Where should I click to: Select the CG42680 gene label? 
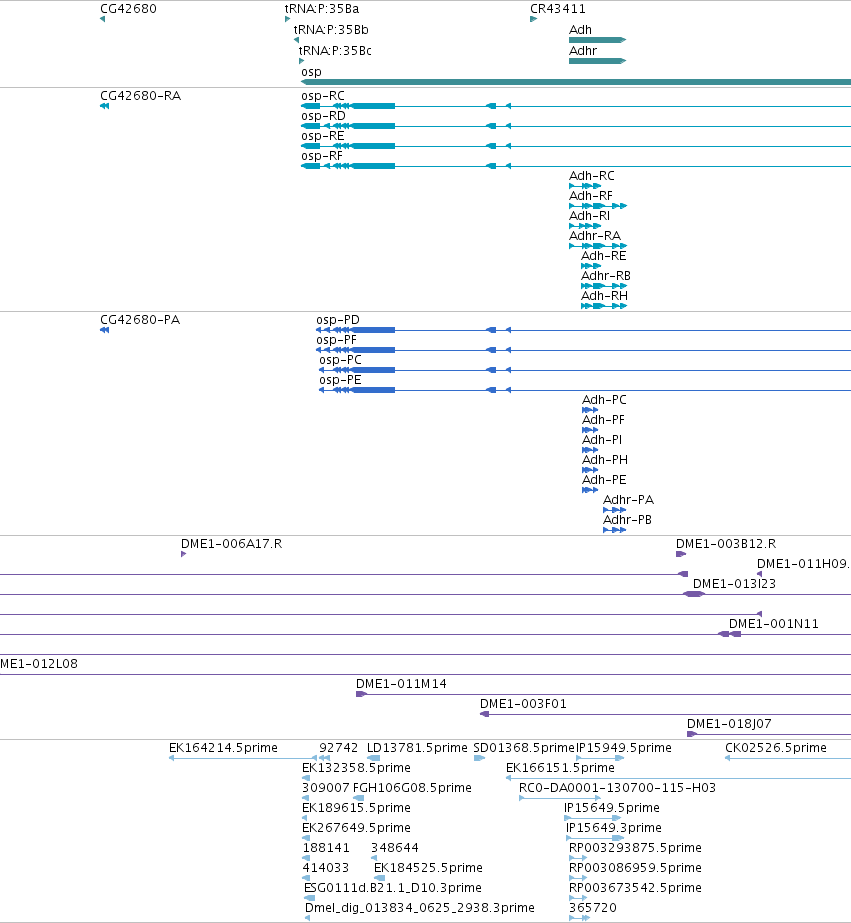tap(128, 9)
